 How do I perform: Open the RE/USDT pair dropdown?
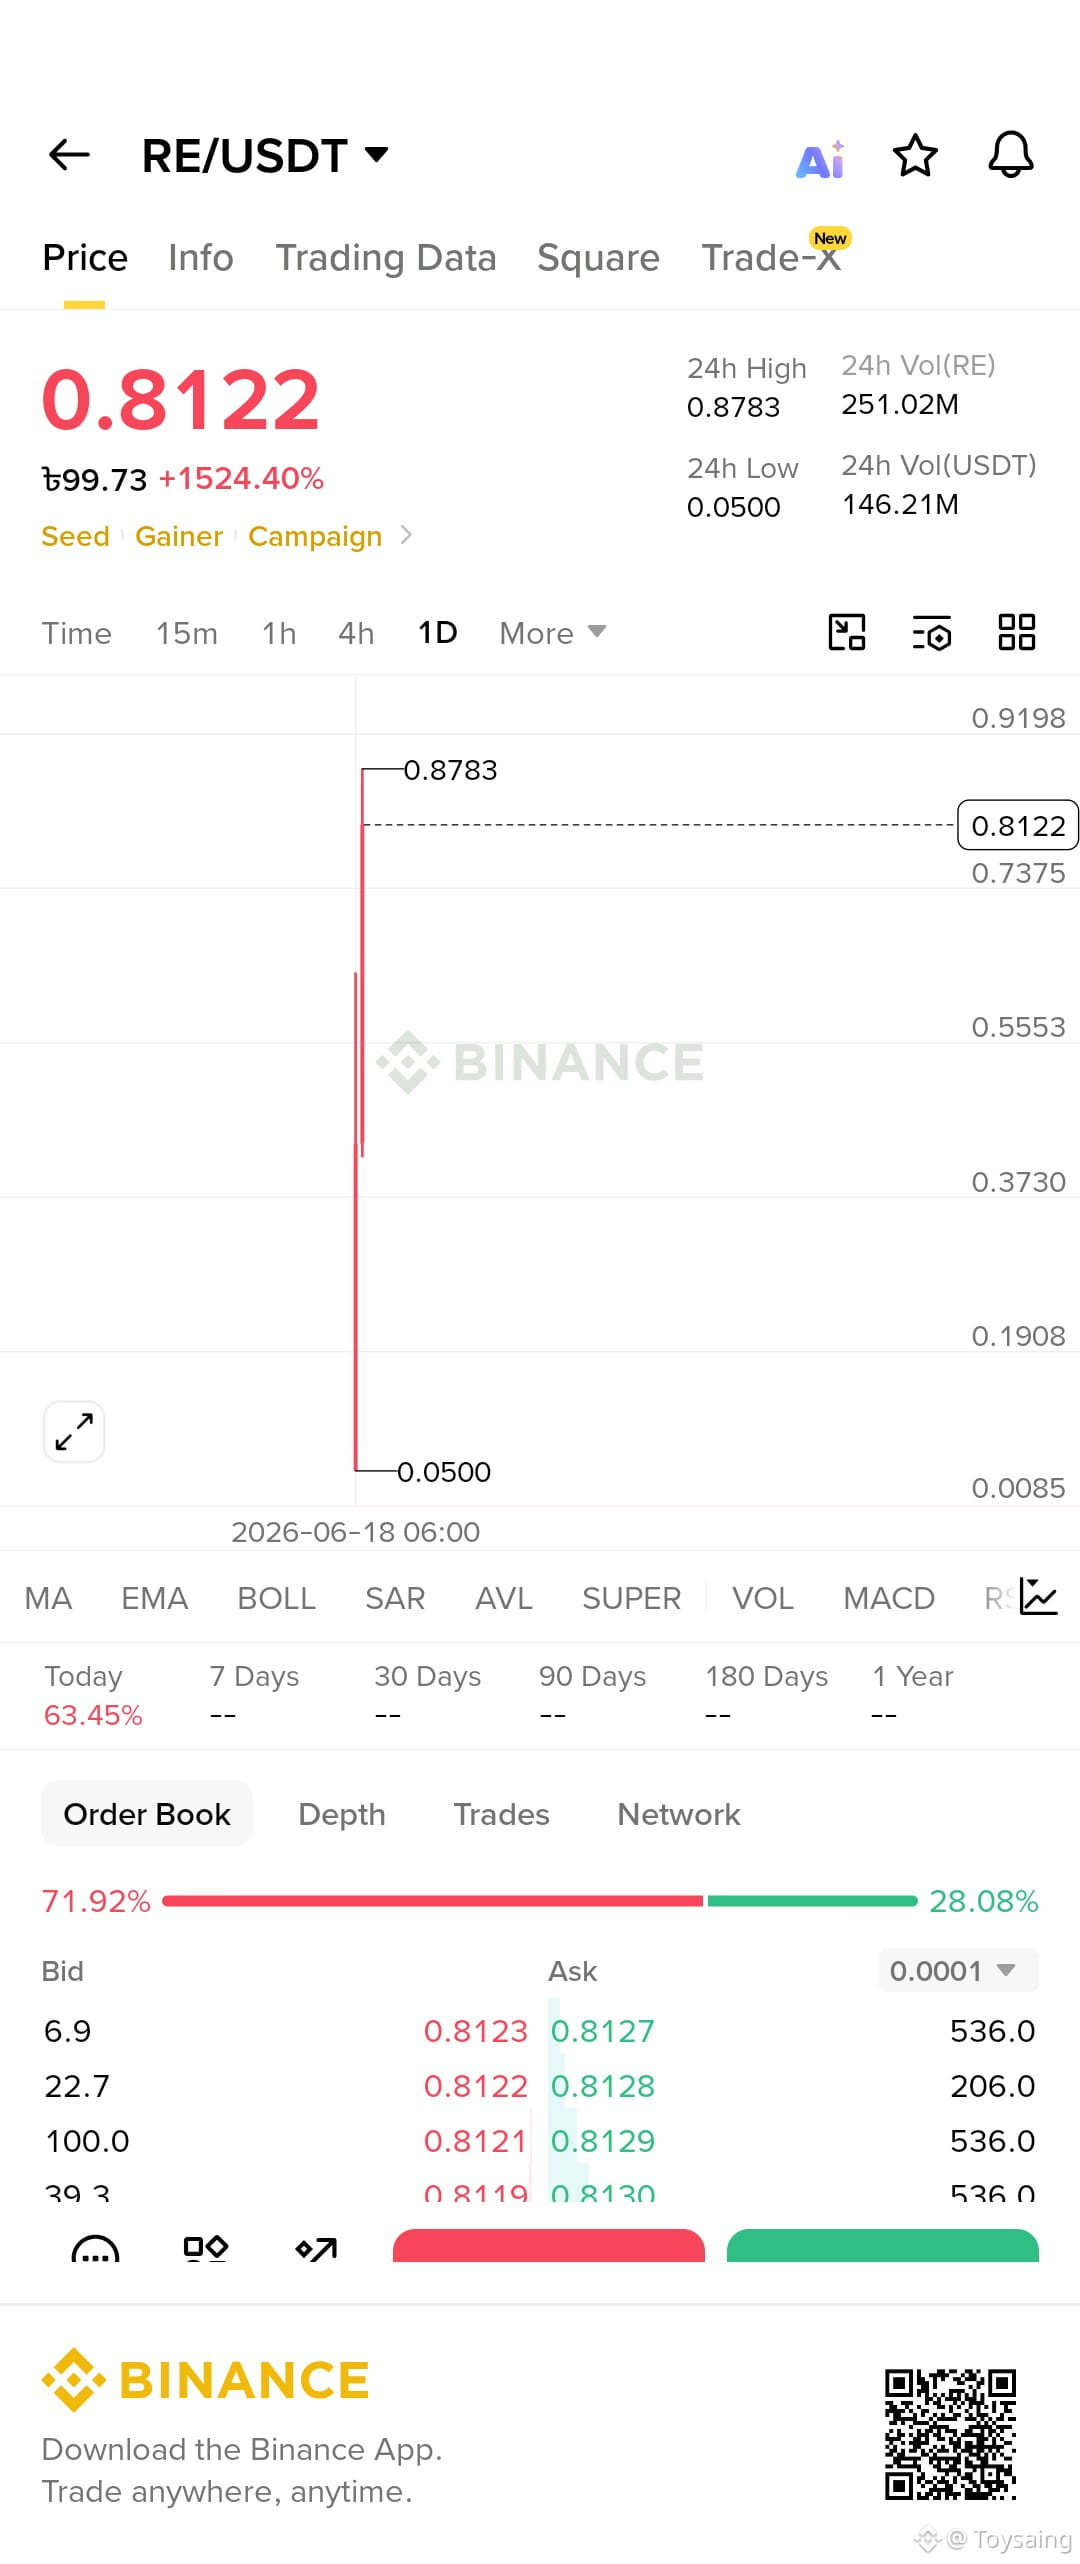point(265,156)
